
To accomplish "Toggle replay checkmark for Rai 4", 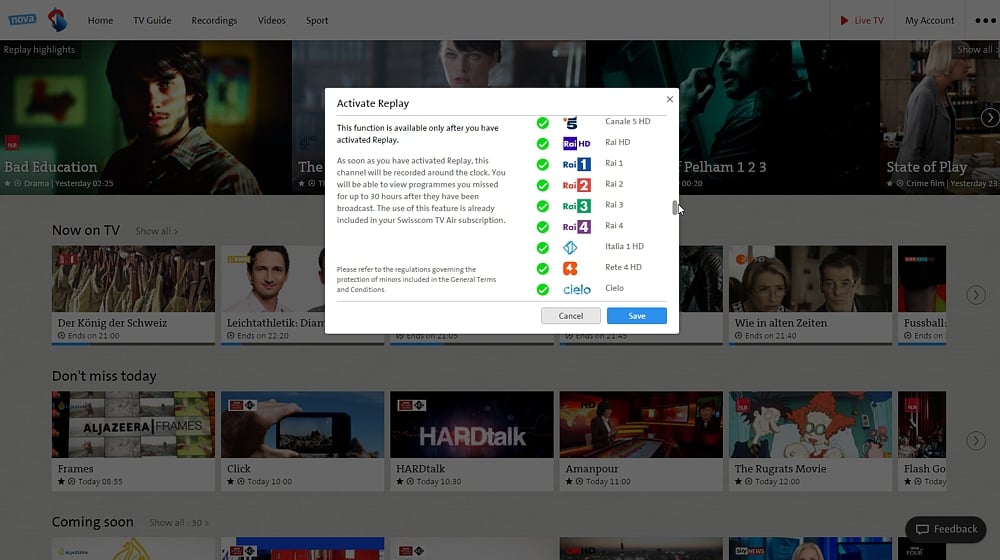I will (543, 227).
